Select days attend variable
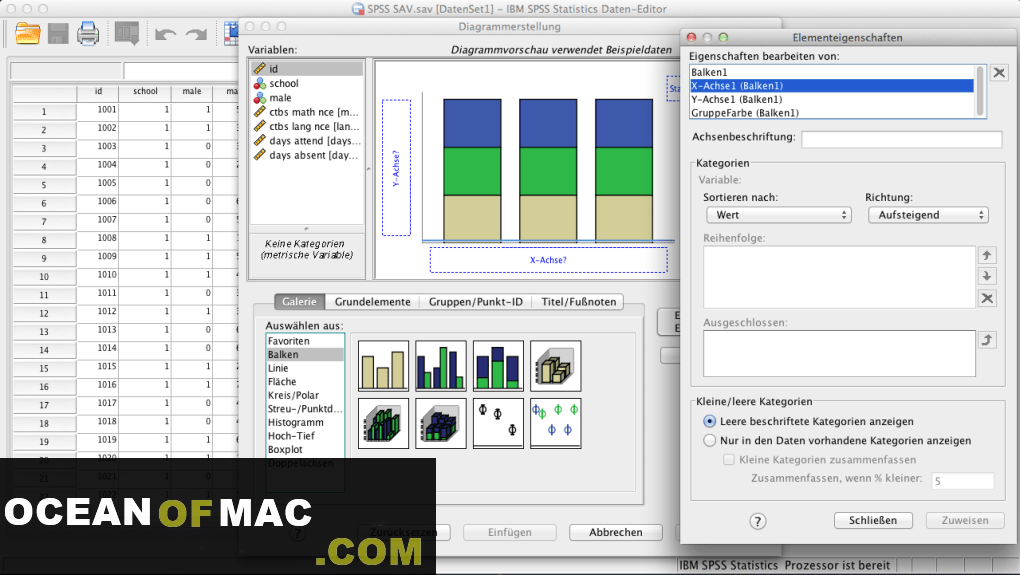 click(306, 140)
